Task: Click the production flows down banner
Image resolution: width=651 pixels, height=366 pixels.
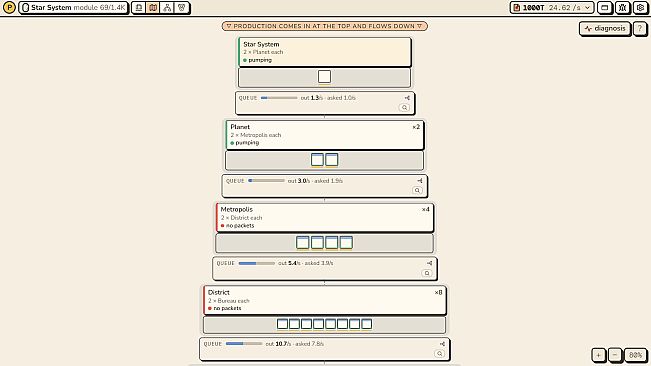Action: (x=324, y=26)
